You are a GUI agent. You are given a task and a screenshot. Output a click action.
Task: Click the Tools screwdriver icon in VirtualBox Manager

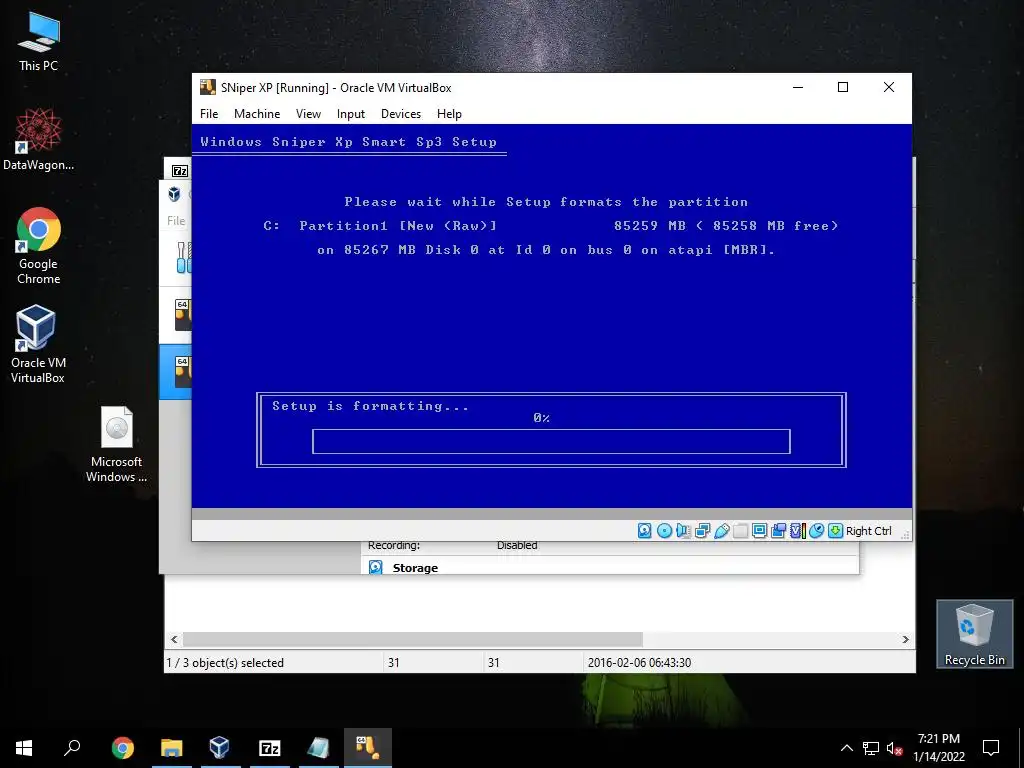pyautogui.click(x=184, y=257)
